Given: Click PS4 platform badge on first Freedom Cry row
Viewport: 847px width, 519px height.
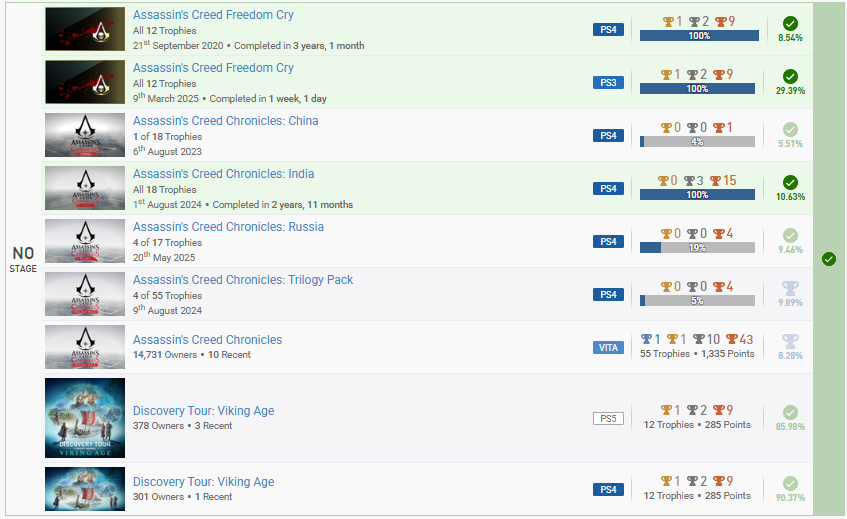Looking at the screenshot, I should (608, 30).
